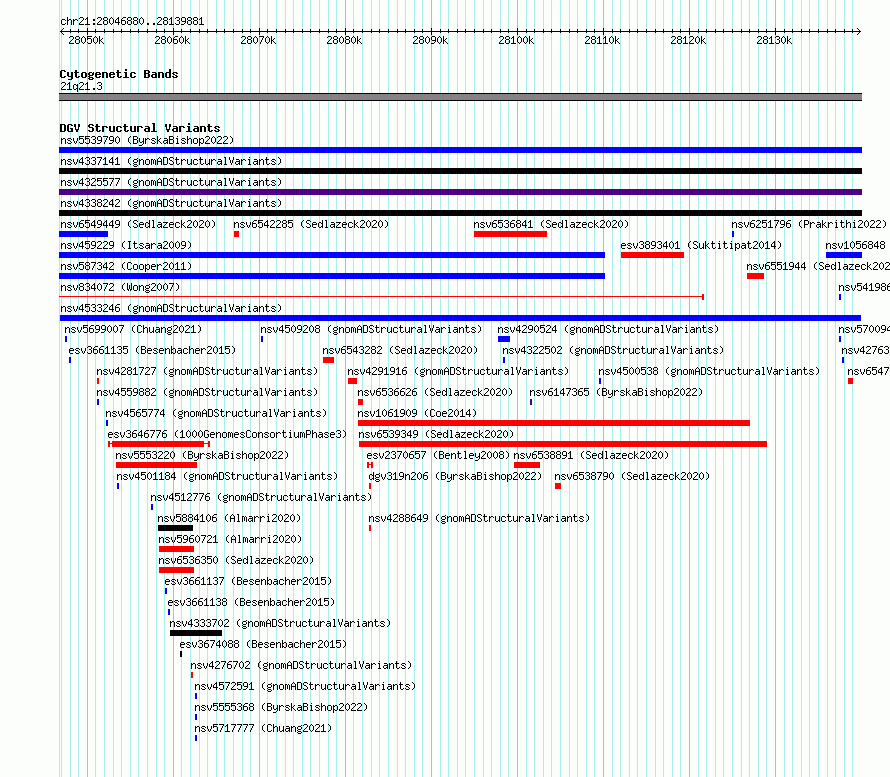Click nsv587342 (Cooper2011) label

pyautogui.click(x=126, y=266)
